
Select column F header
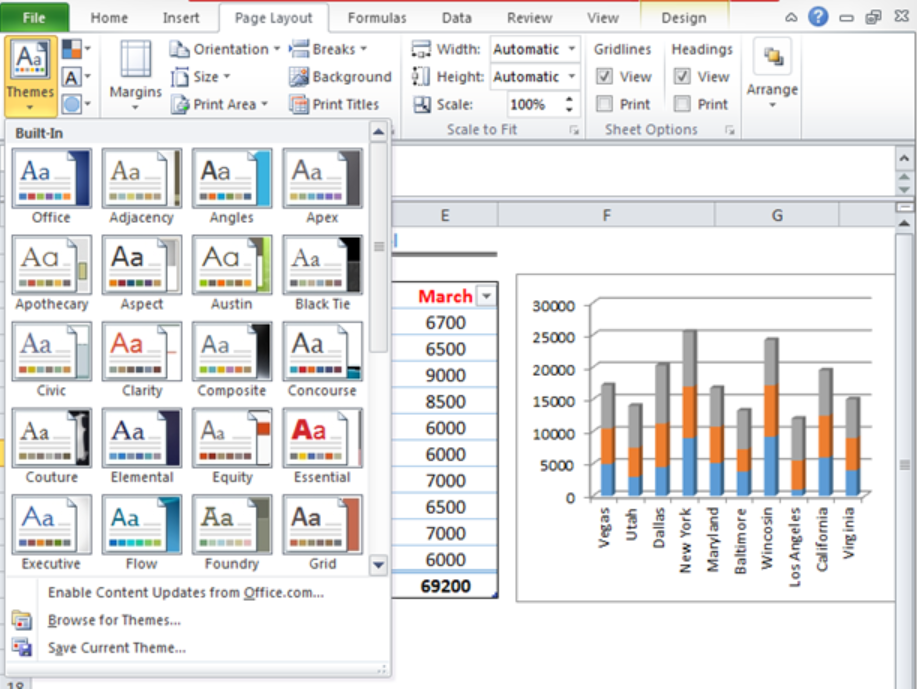606,216
